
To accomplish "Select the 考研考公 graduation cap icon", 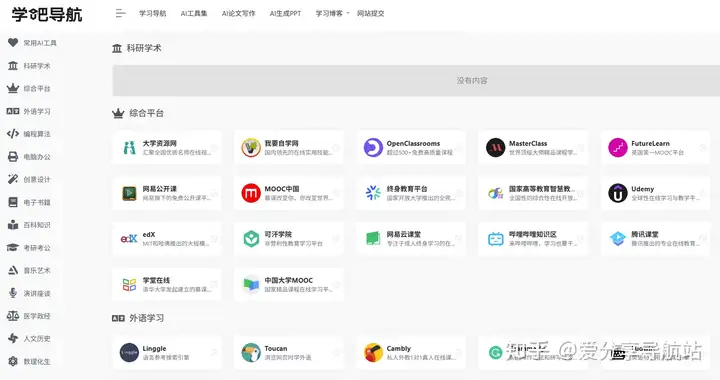I will [x=13, y=247].
